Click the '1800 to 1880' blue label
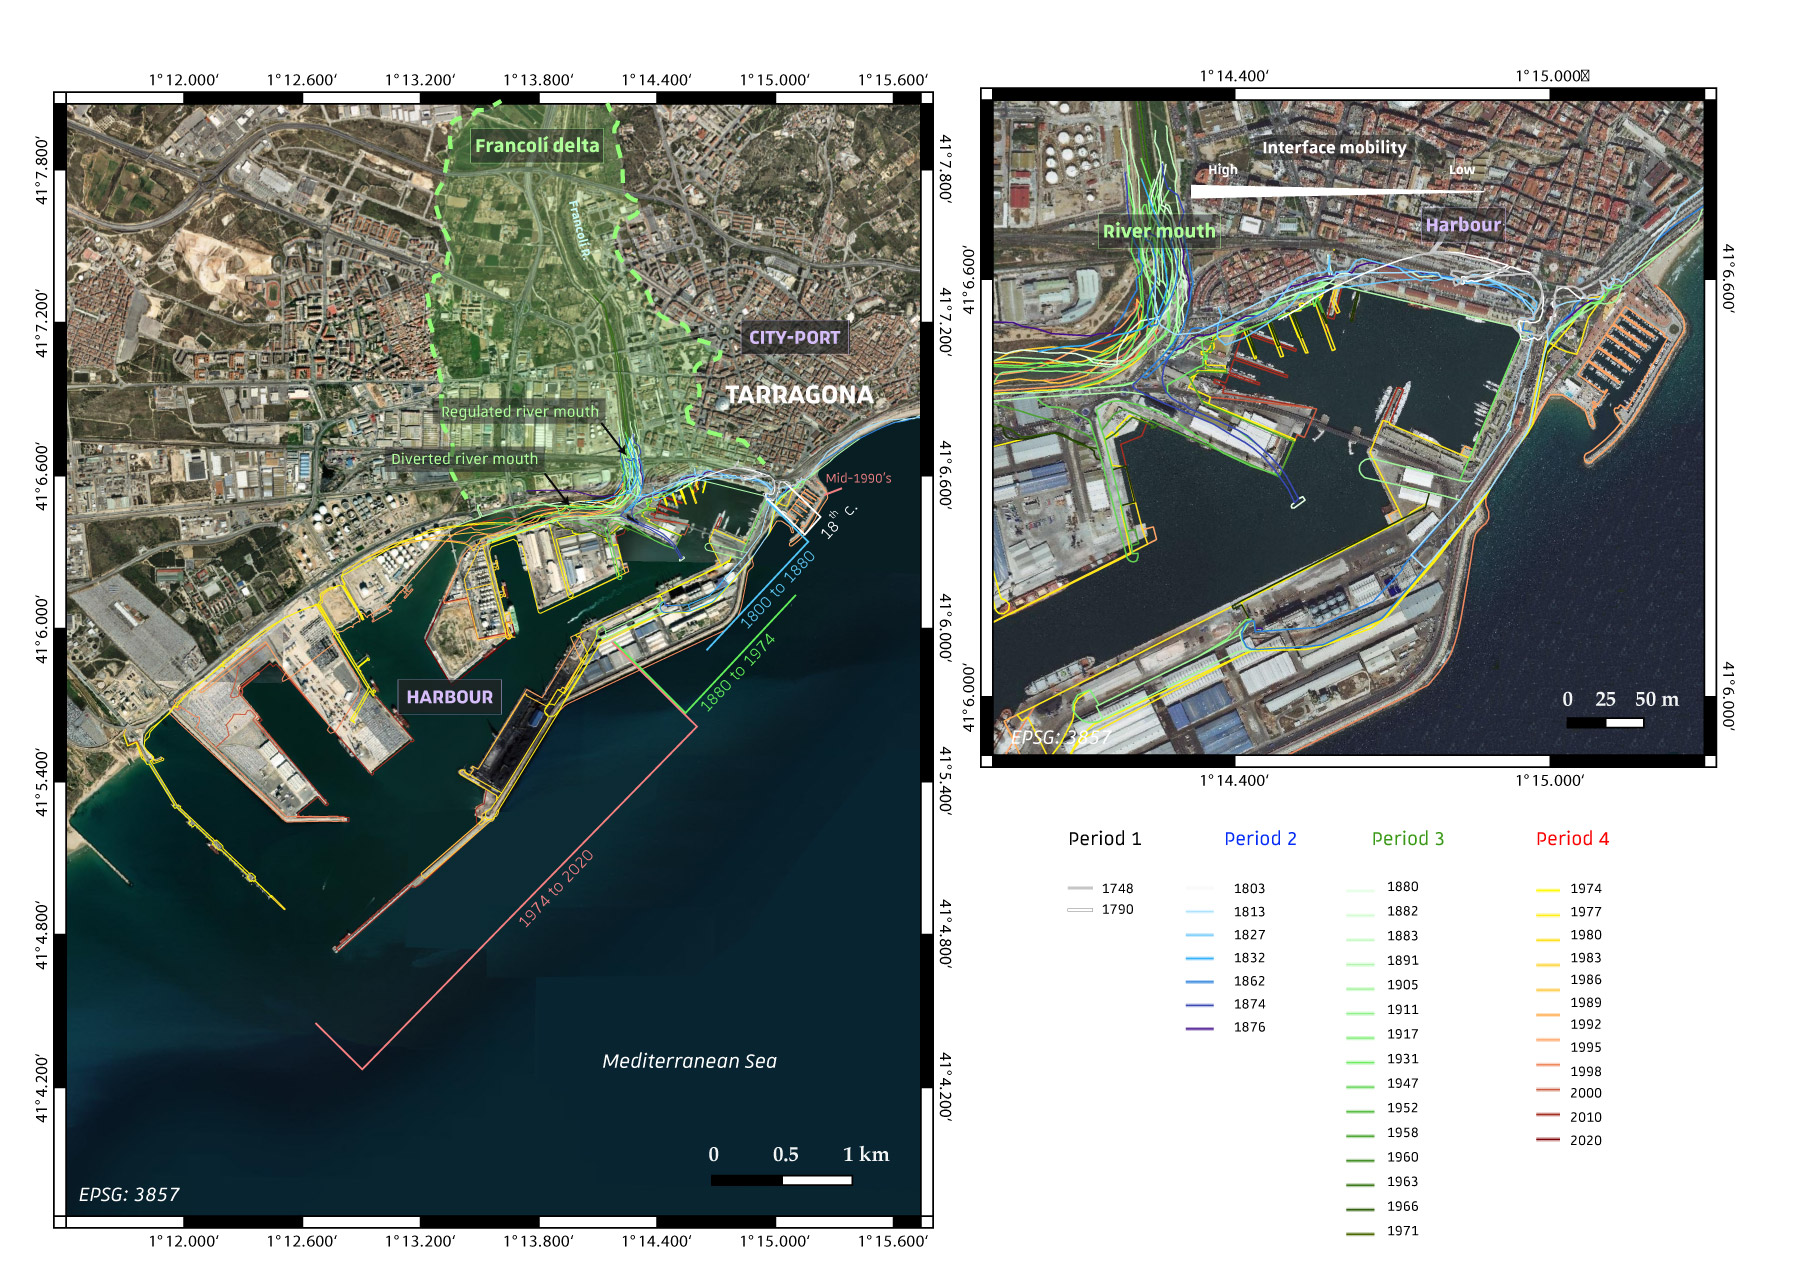Screen dimensions: 1796x1282 point(778,590)
